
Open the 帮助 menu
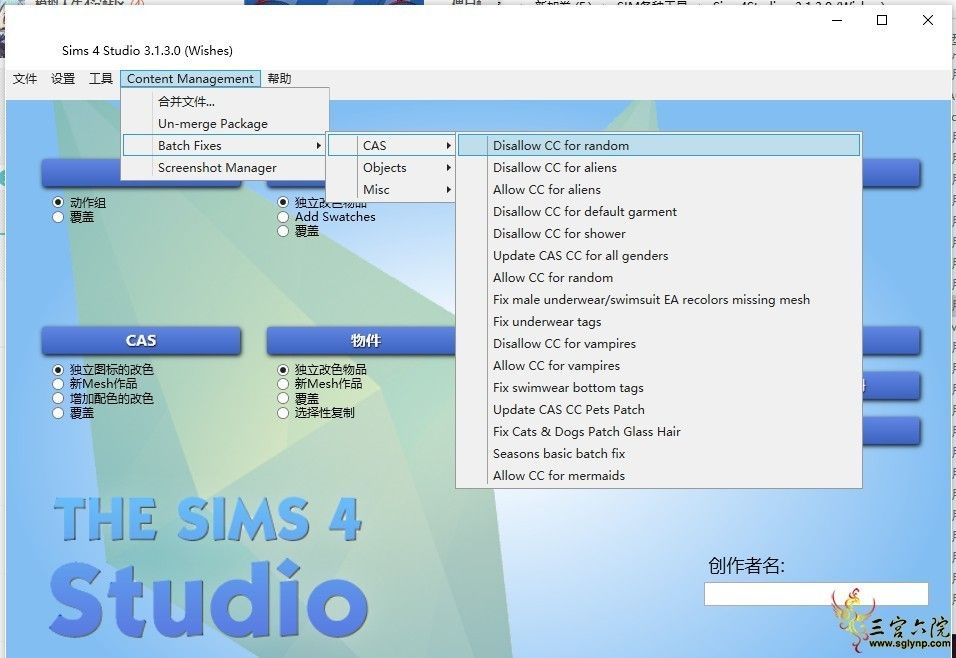[279, 79]
